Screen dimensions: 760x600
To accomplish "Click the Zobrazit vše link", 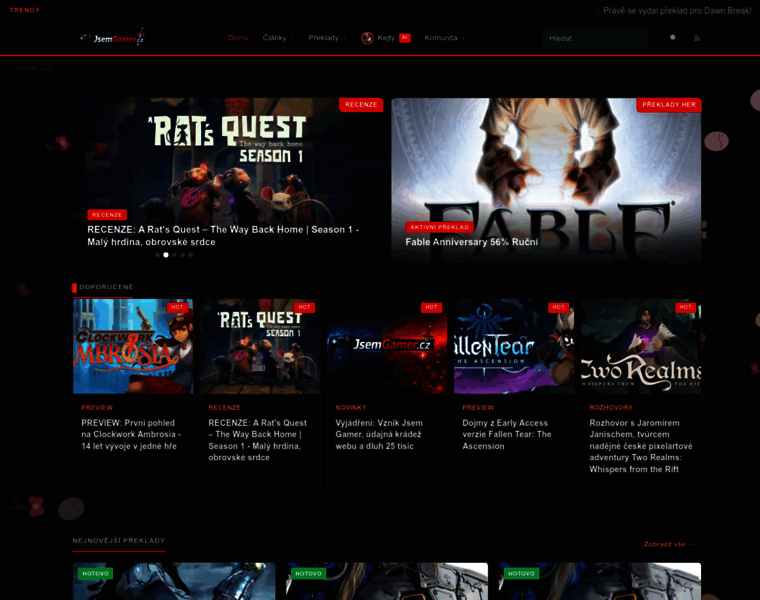I will 669,544.
